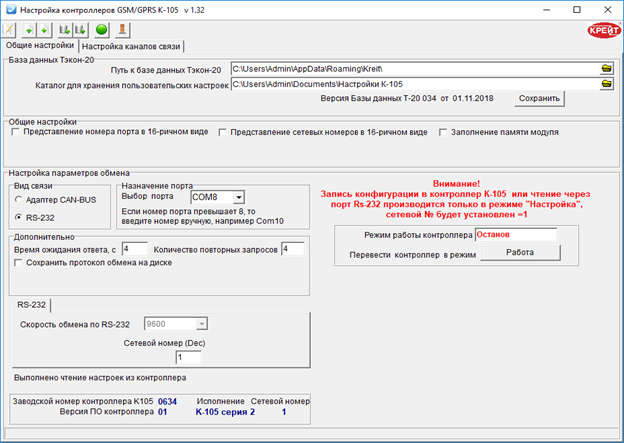Select the RS-232 sub-tab
Viewport: 624px width, 443px height.
pos(31,305)
